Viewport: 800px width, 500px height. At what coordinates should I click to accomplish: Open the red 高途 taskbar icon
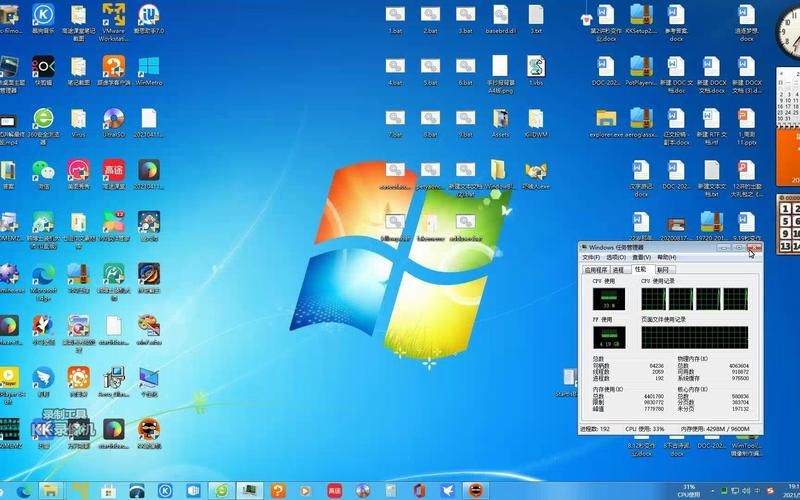(335, 491)
